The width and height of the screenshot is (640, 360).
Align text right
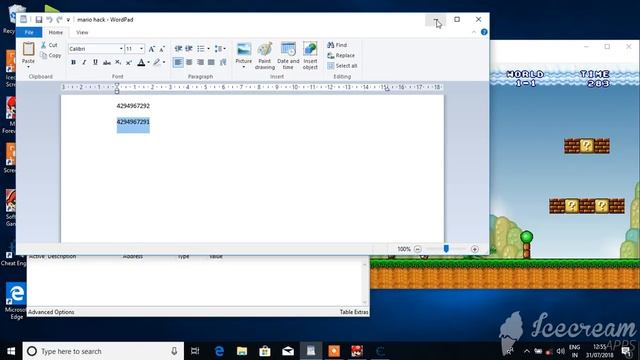pos(200,62)
